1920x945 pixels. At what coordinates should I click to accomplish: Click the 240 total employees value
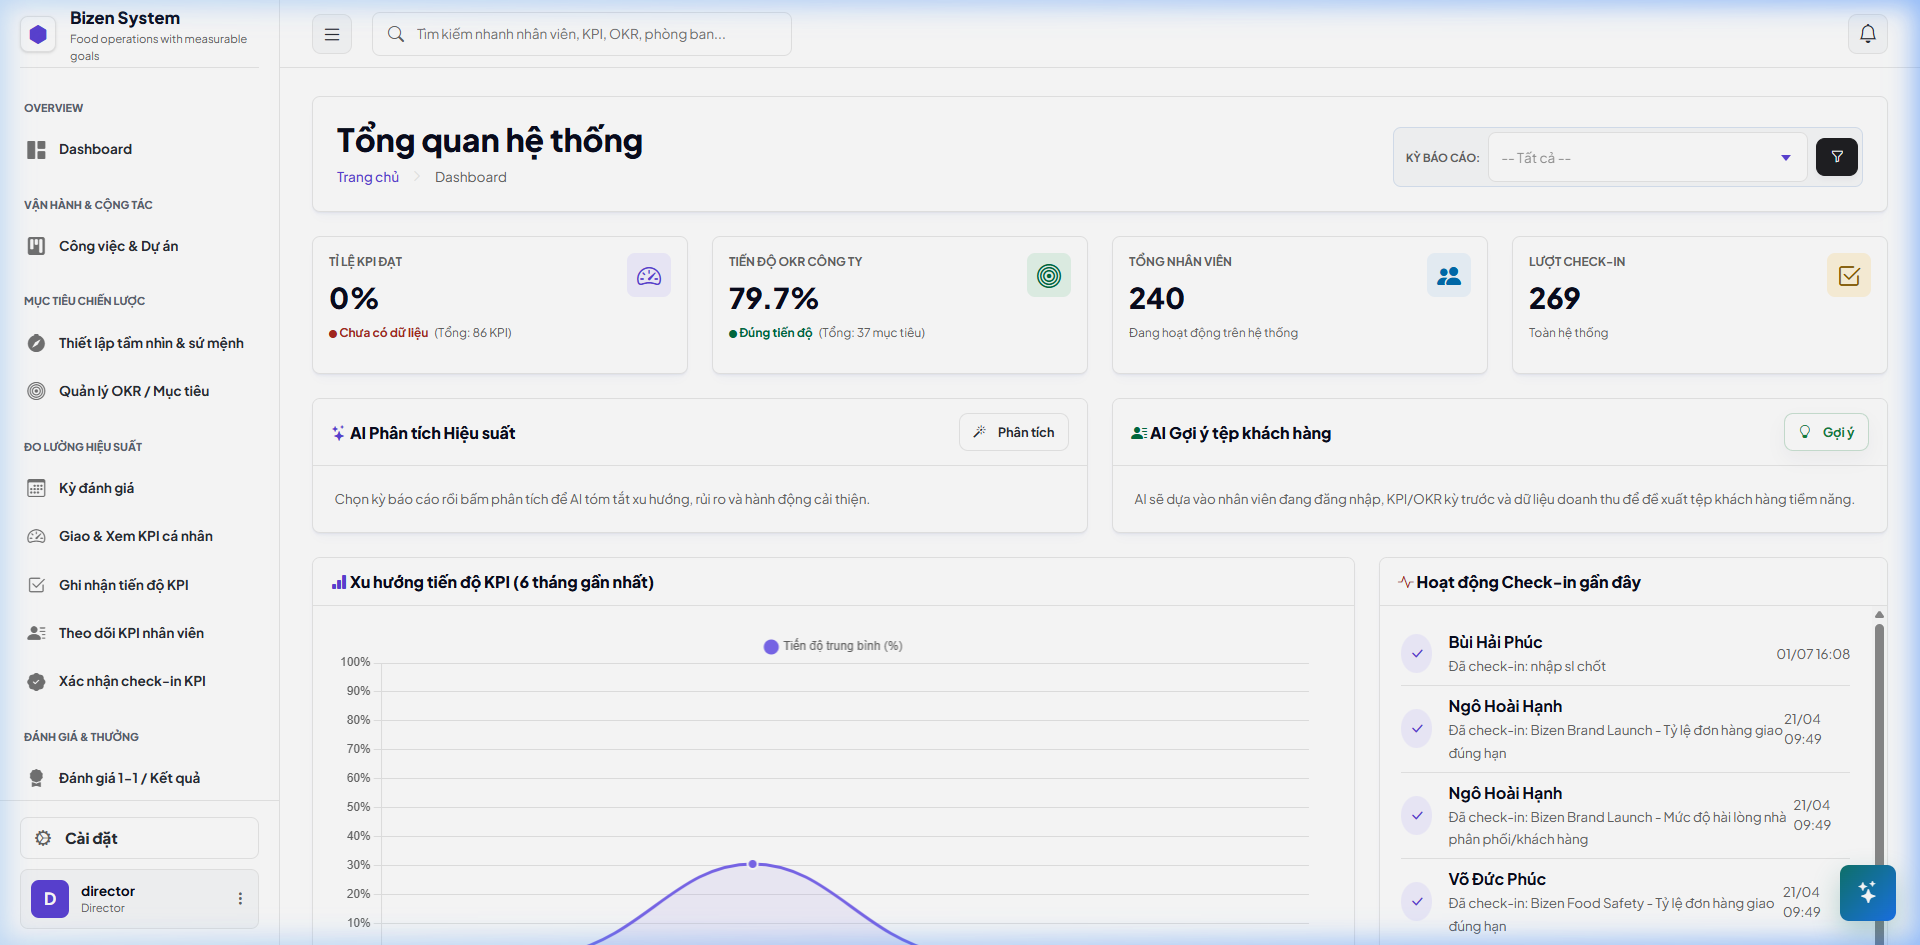pos(1157,298)
